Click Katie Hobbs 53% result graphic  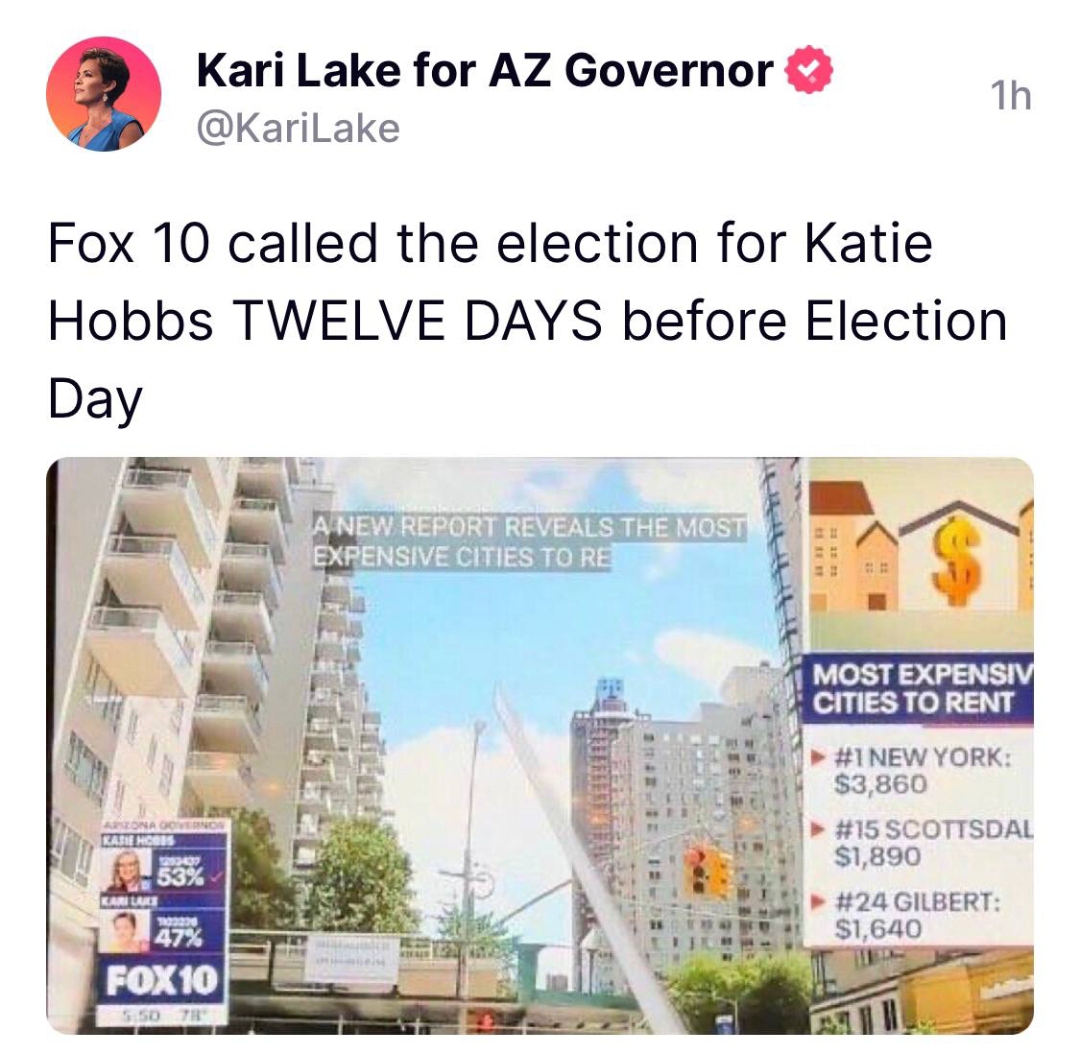(x=163, y=867)
